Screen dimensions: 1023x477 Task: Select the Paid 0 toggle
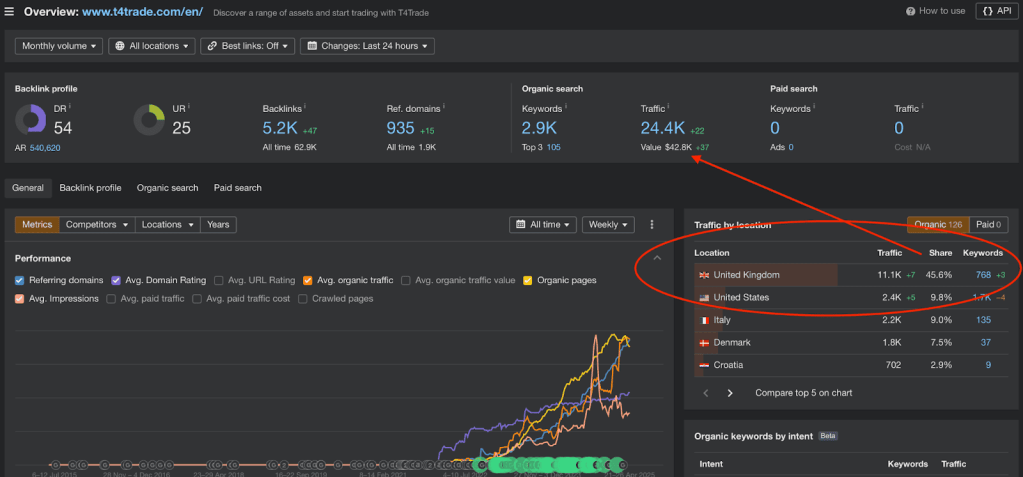989,224
